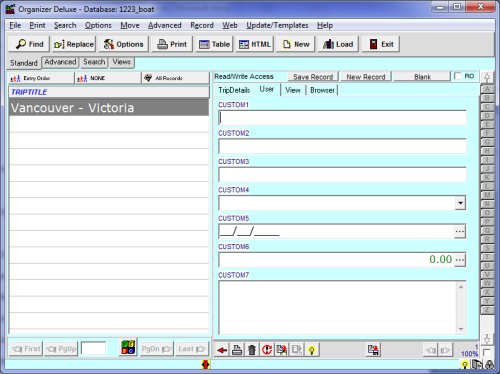Click the Print toolbar button
Viewport: 500px width, 374px height.
(172, 44)
